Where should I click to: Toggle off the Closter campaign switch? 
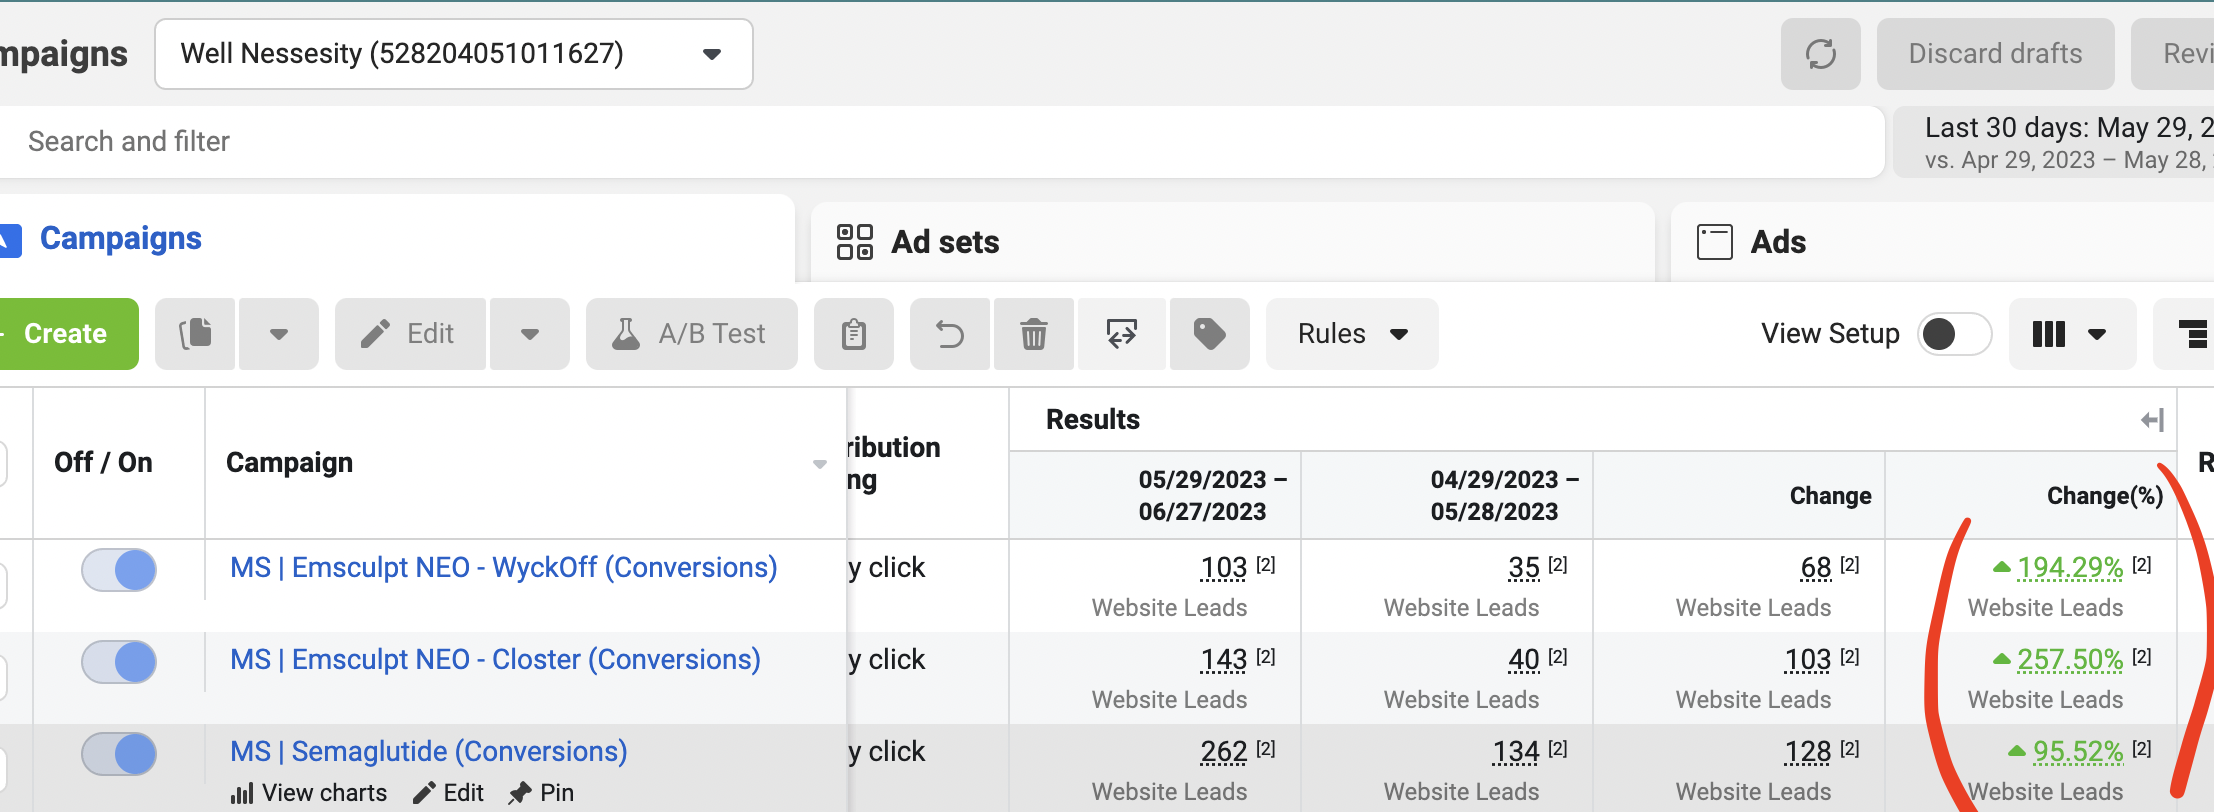pyautogui.click(x=119, y=662)
